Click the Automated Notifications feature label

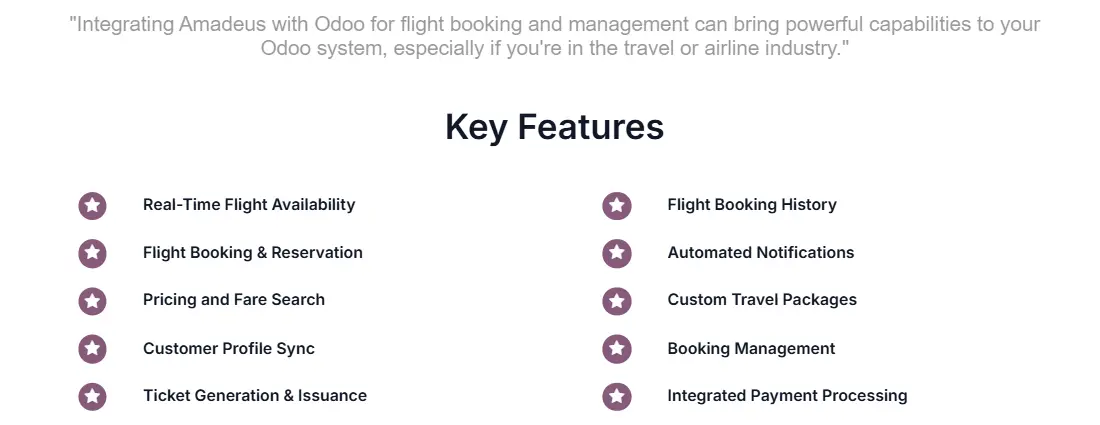pyautogui.click(x=760, y=253)
